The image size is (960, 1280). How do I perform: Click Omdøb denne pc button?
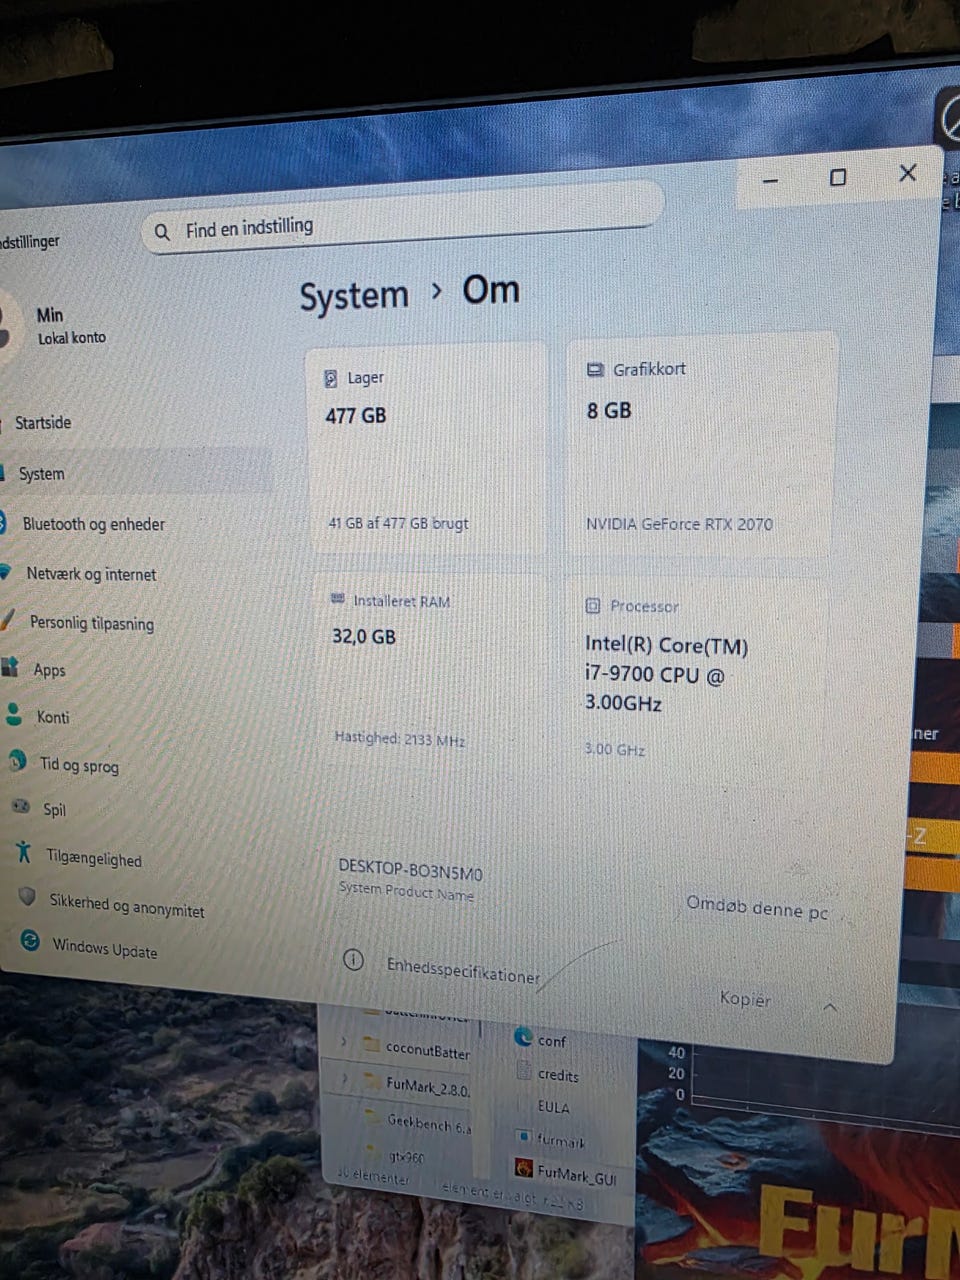click(x=757, y=908)
